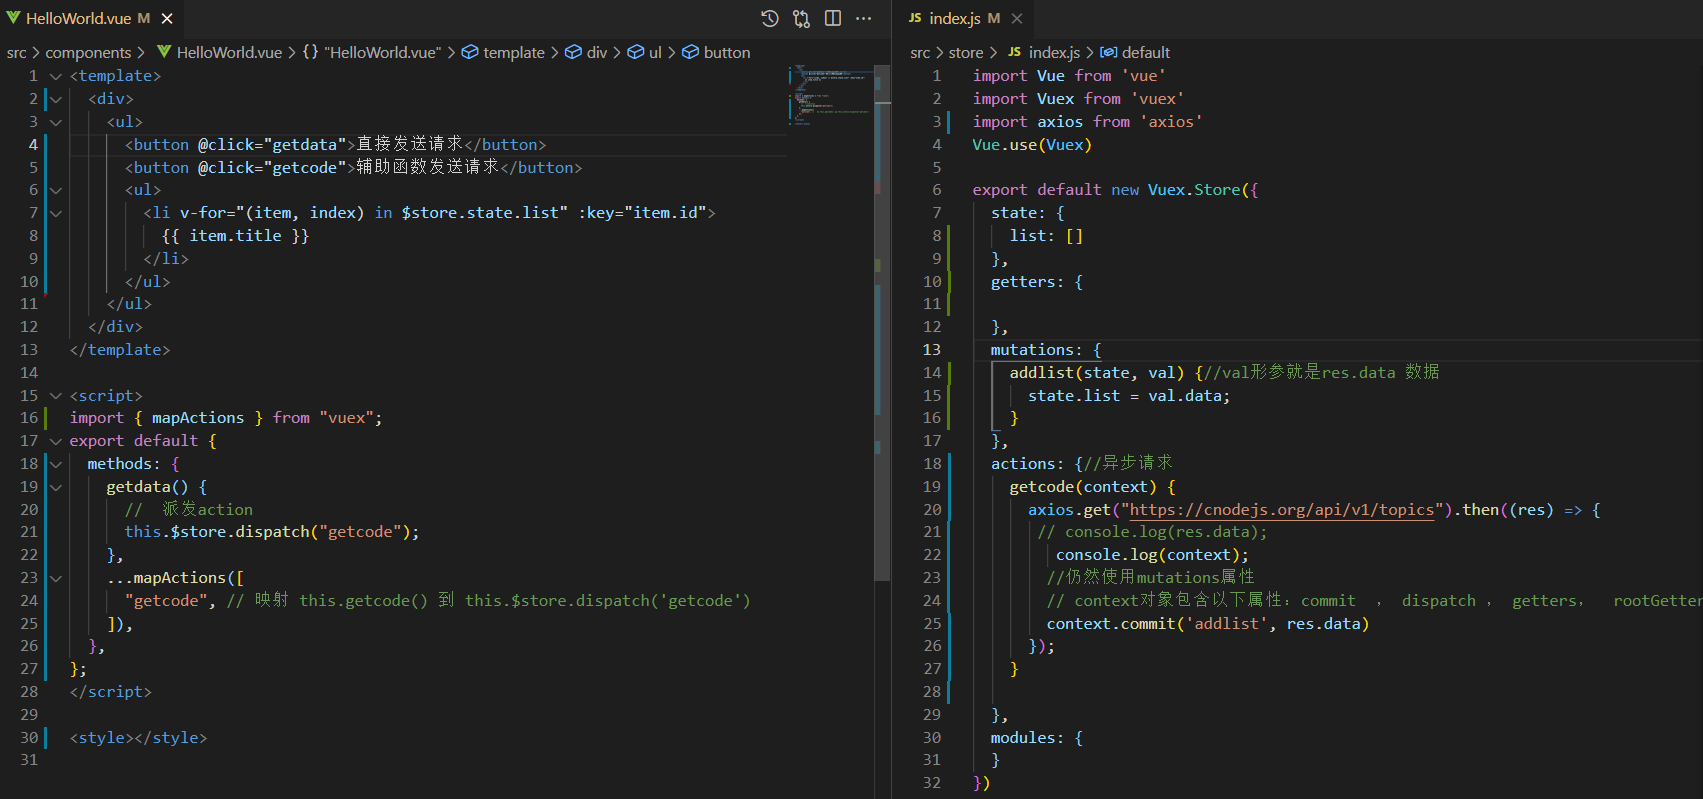Screen dimensions: 1703x799
Task: Collapse export default fold on line 17
Action: pyautogui.click(x=56, y=441)
